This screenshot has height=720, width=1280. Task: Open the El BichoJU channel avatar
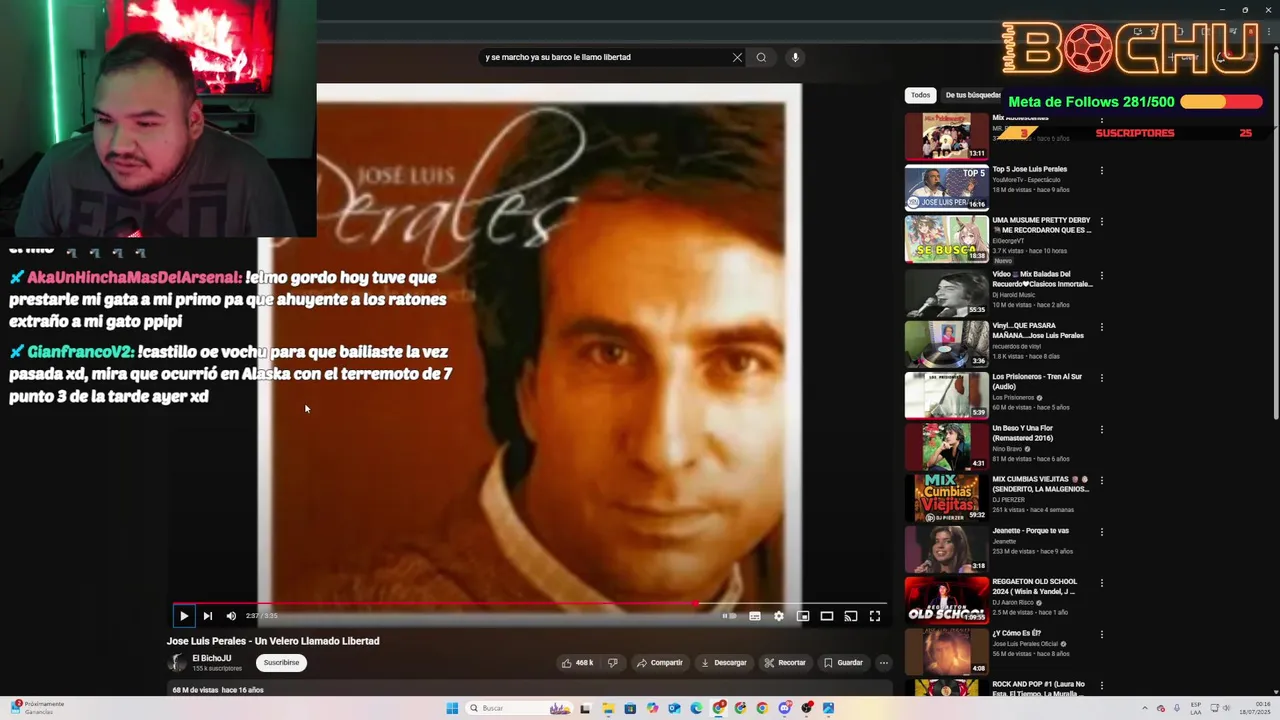pos(177,662)
